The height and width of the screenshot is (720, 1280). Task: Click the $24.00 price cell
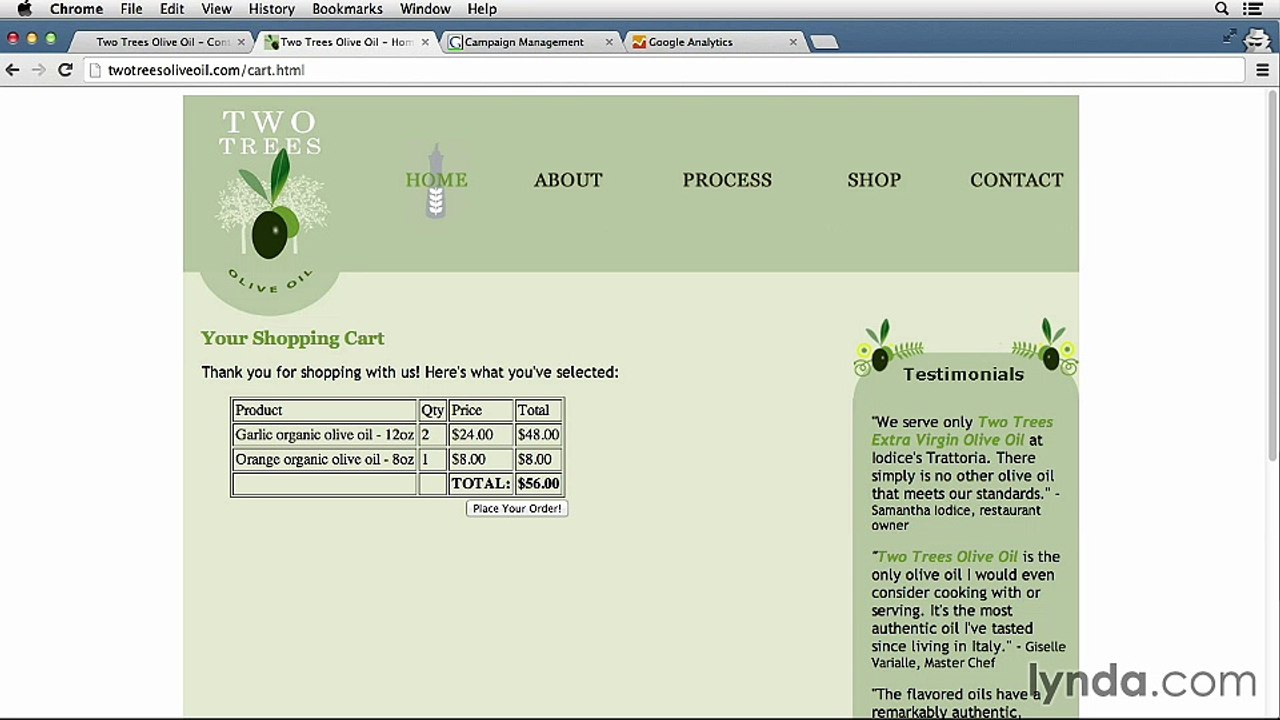coord(480,435)
